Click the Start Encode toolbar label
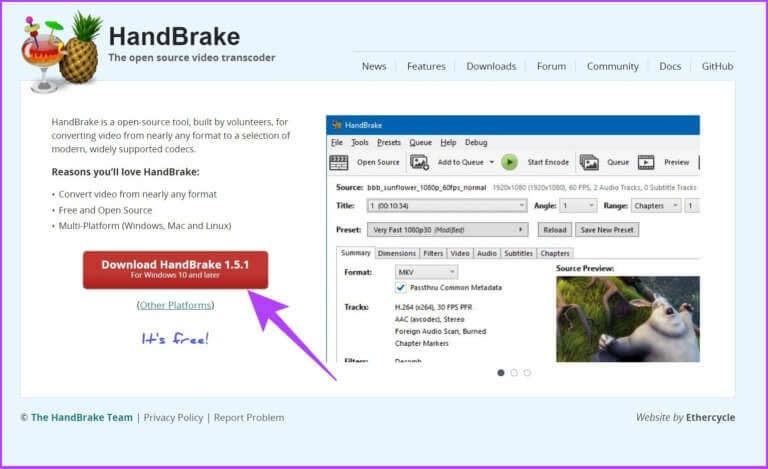Screen dimensions: 768x469 [548, 162]
